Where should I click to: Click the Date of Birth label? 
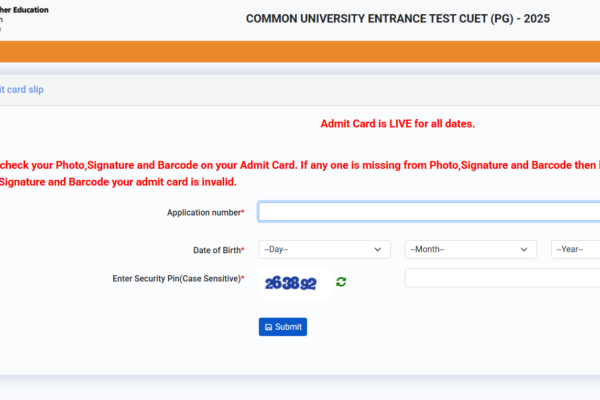(218, 250)
